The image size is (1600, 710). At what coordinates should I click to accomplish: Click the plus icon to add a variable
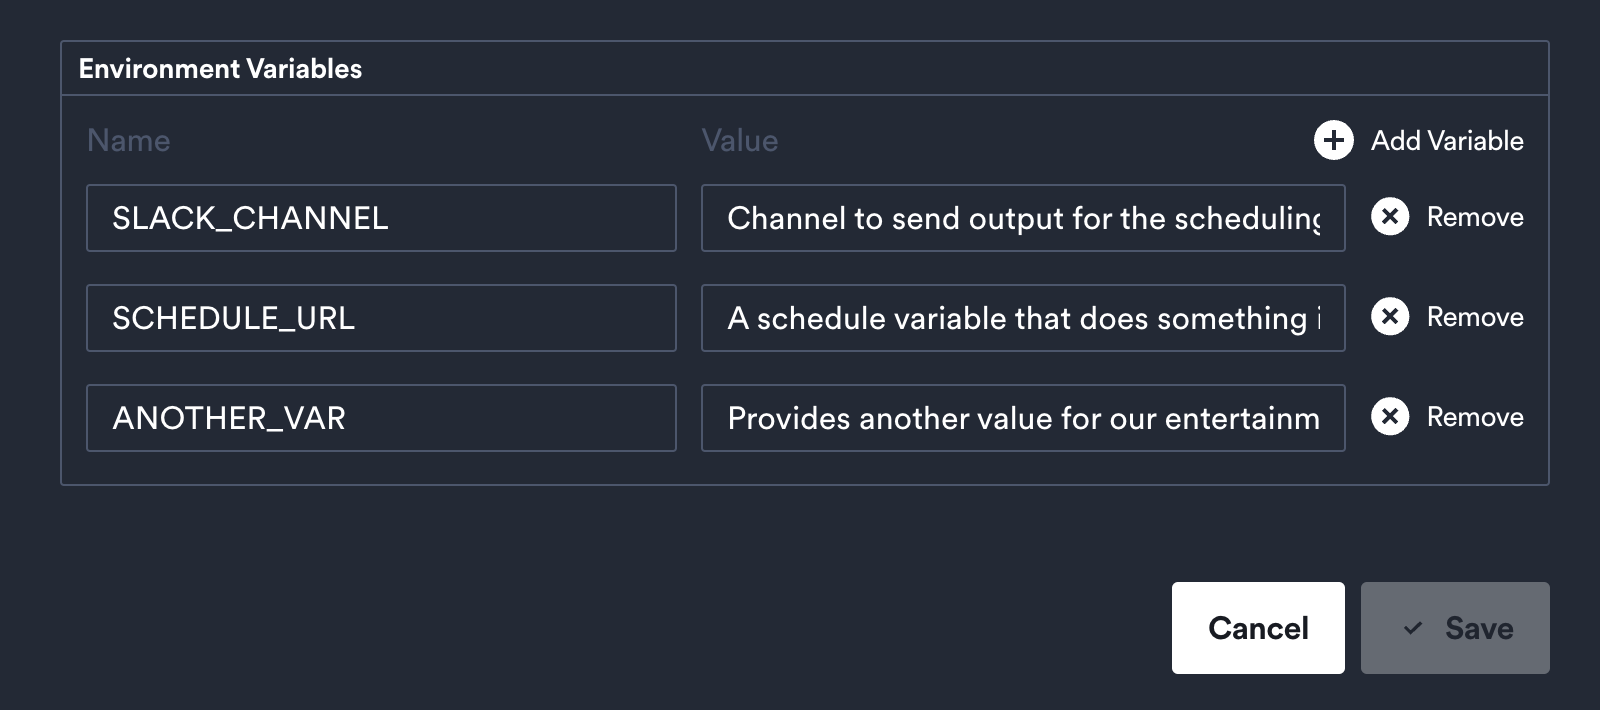click(1333, 141)
